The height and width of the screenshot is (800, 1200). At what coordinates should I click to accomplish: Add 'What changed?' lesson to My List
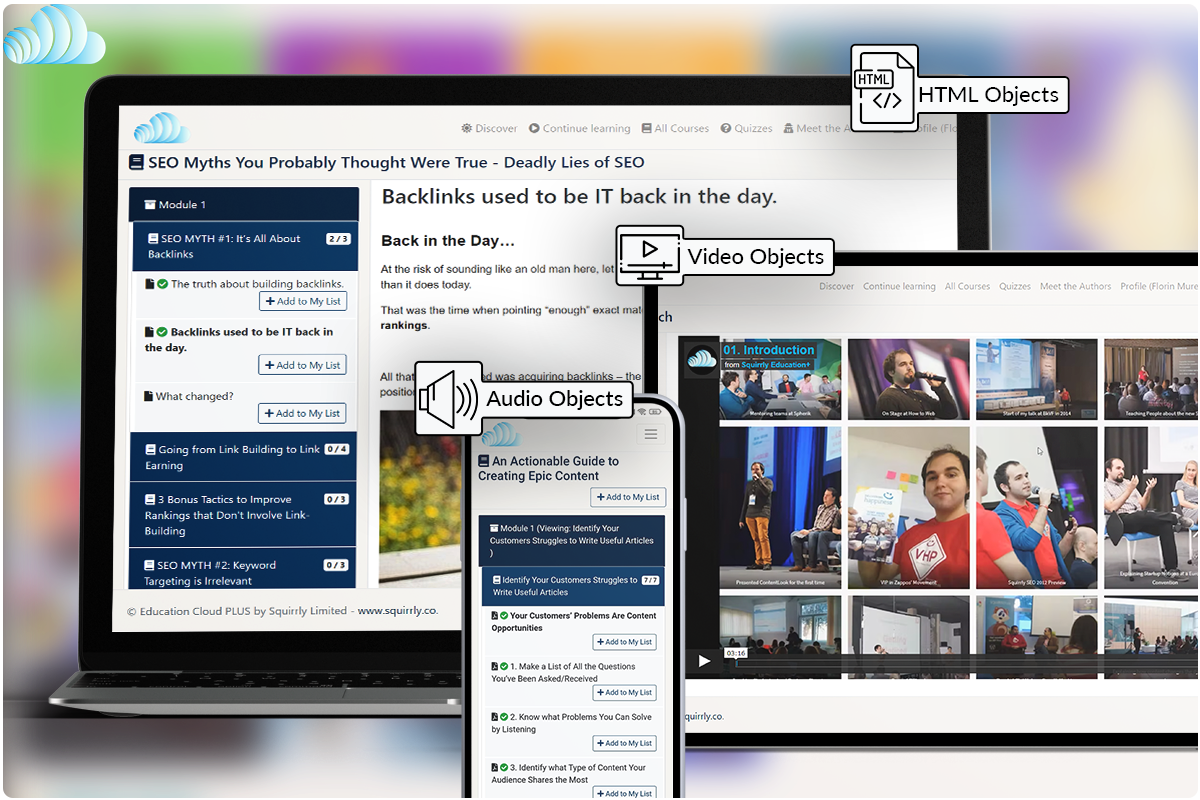[303, 413]
